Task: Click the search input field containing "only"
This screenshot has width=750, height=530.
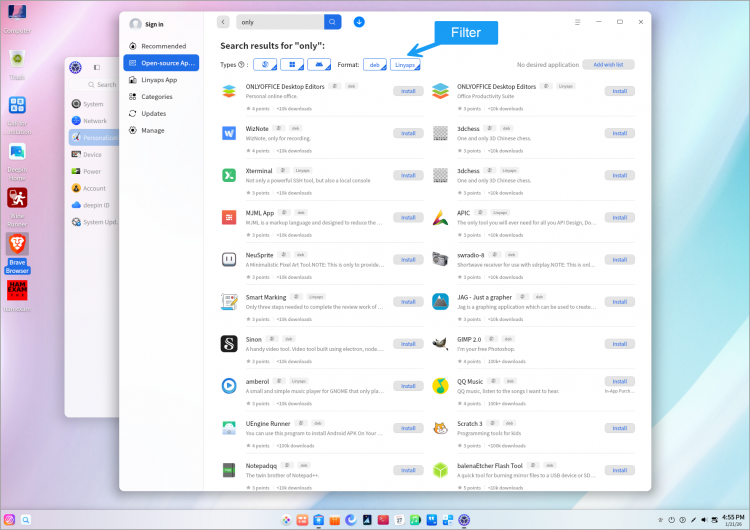Action: pos(280,22)
